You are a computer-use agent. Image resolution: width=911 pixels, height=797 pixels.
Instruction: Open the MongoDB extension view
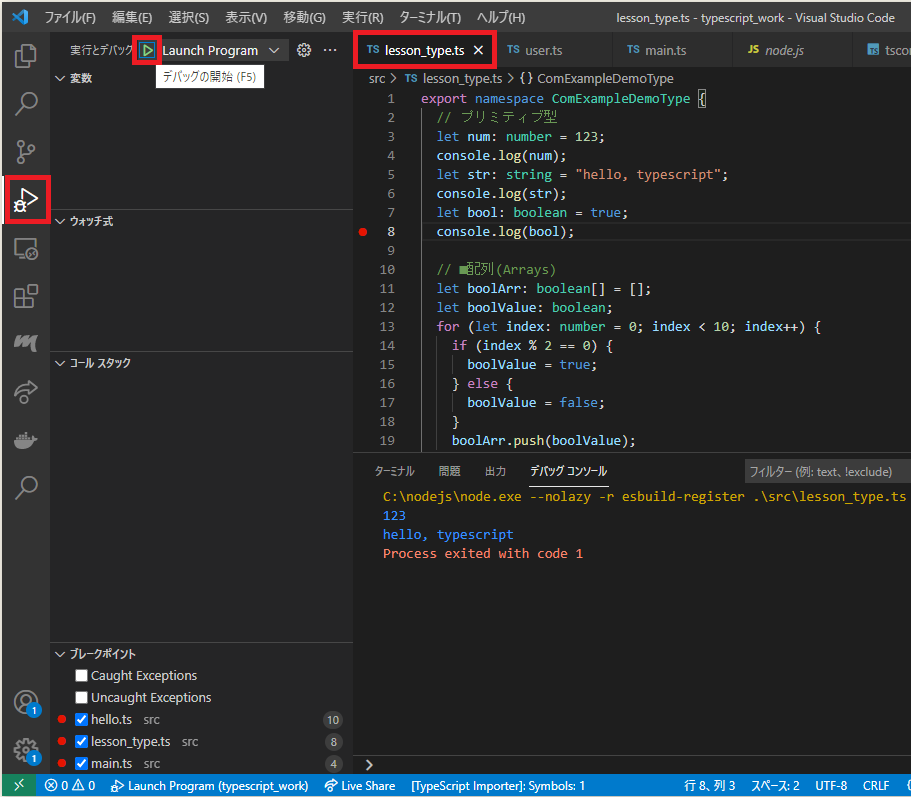point(25,344)
